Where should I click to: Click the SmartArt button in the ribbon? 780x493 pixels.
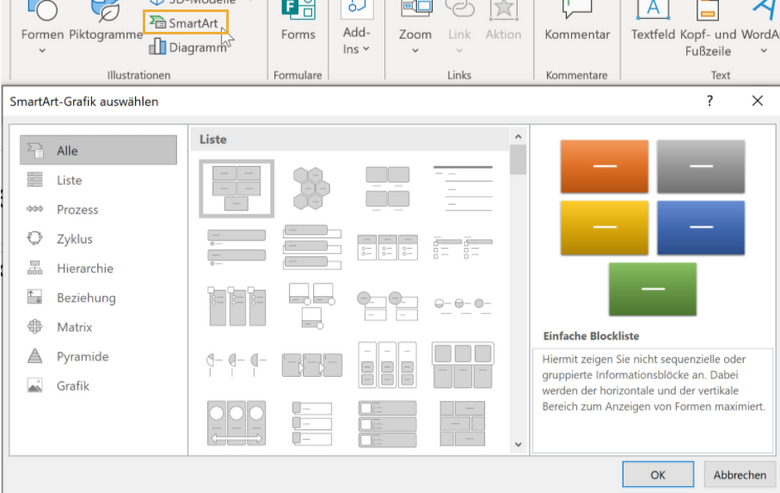click(186, 22)
